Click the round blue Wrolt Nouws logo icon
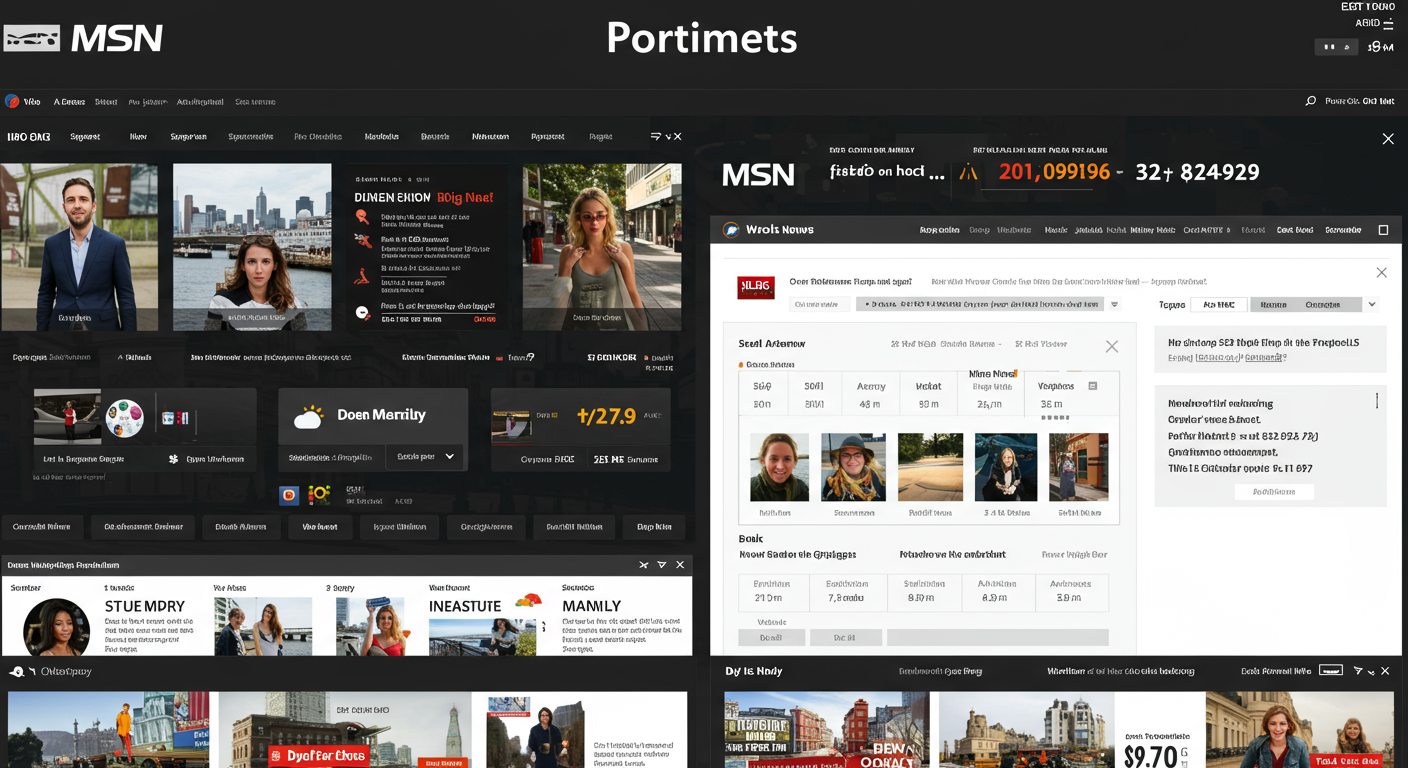 click(731, 230)
